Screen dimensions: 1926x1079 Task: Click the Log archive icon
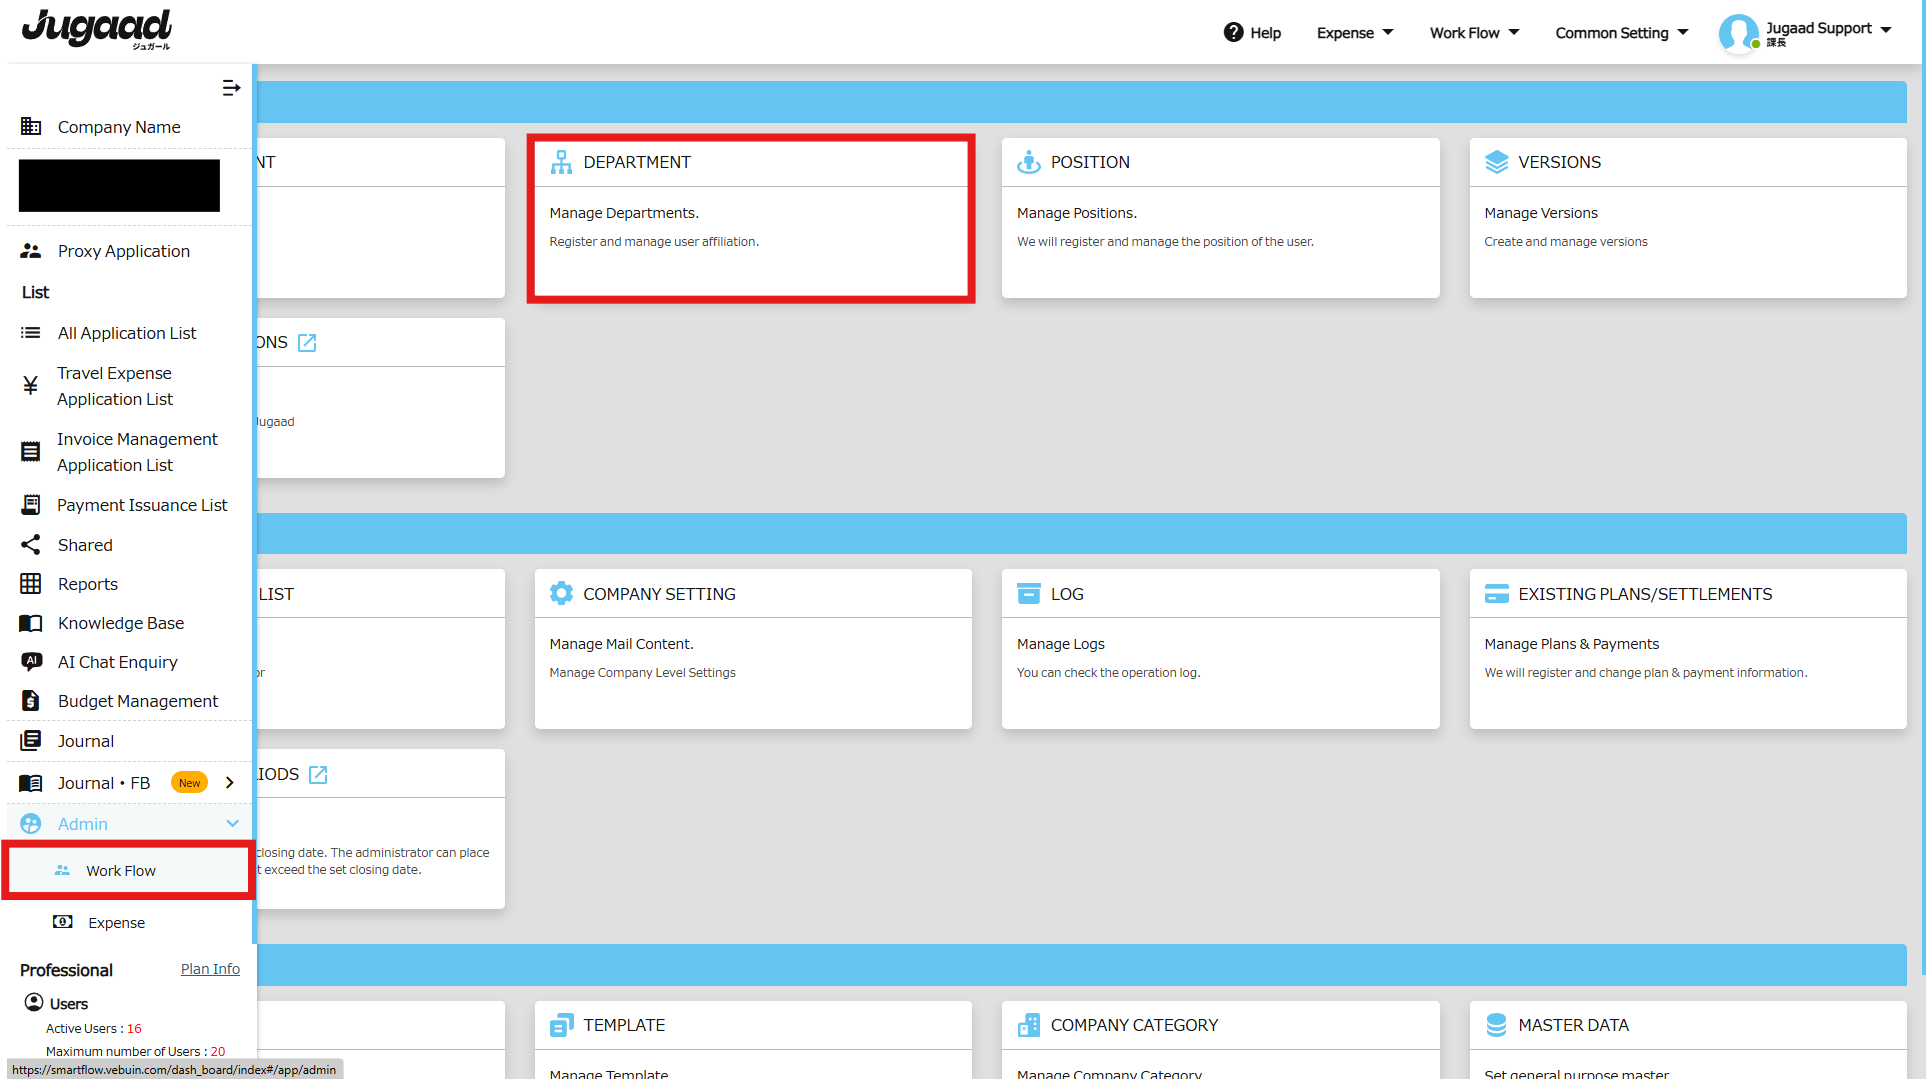point(1028,594)
